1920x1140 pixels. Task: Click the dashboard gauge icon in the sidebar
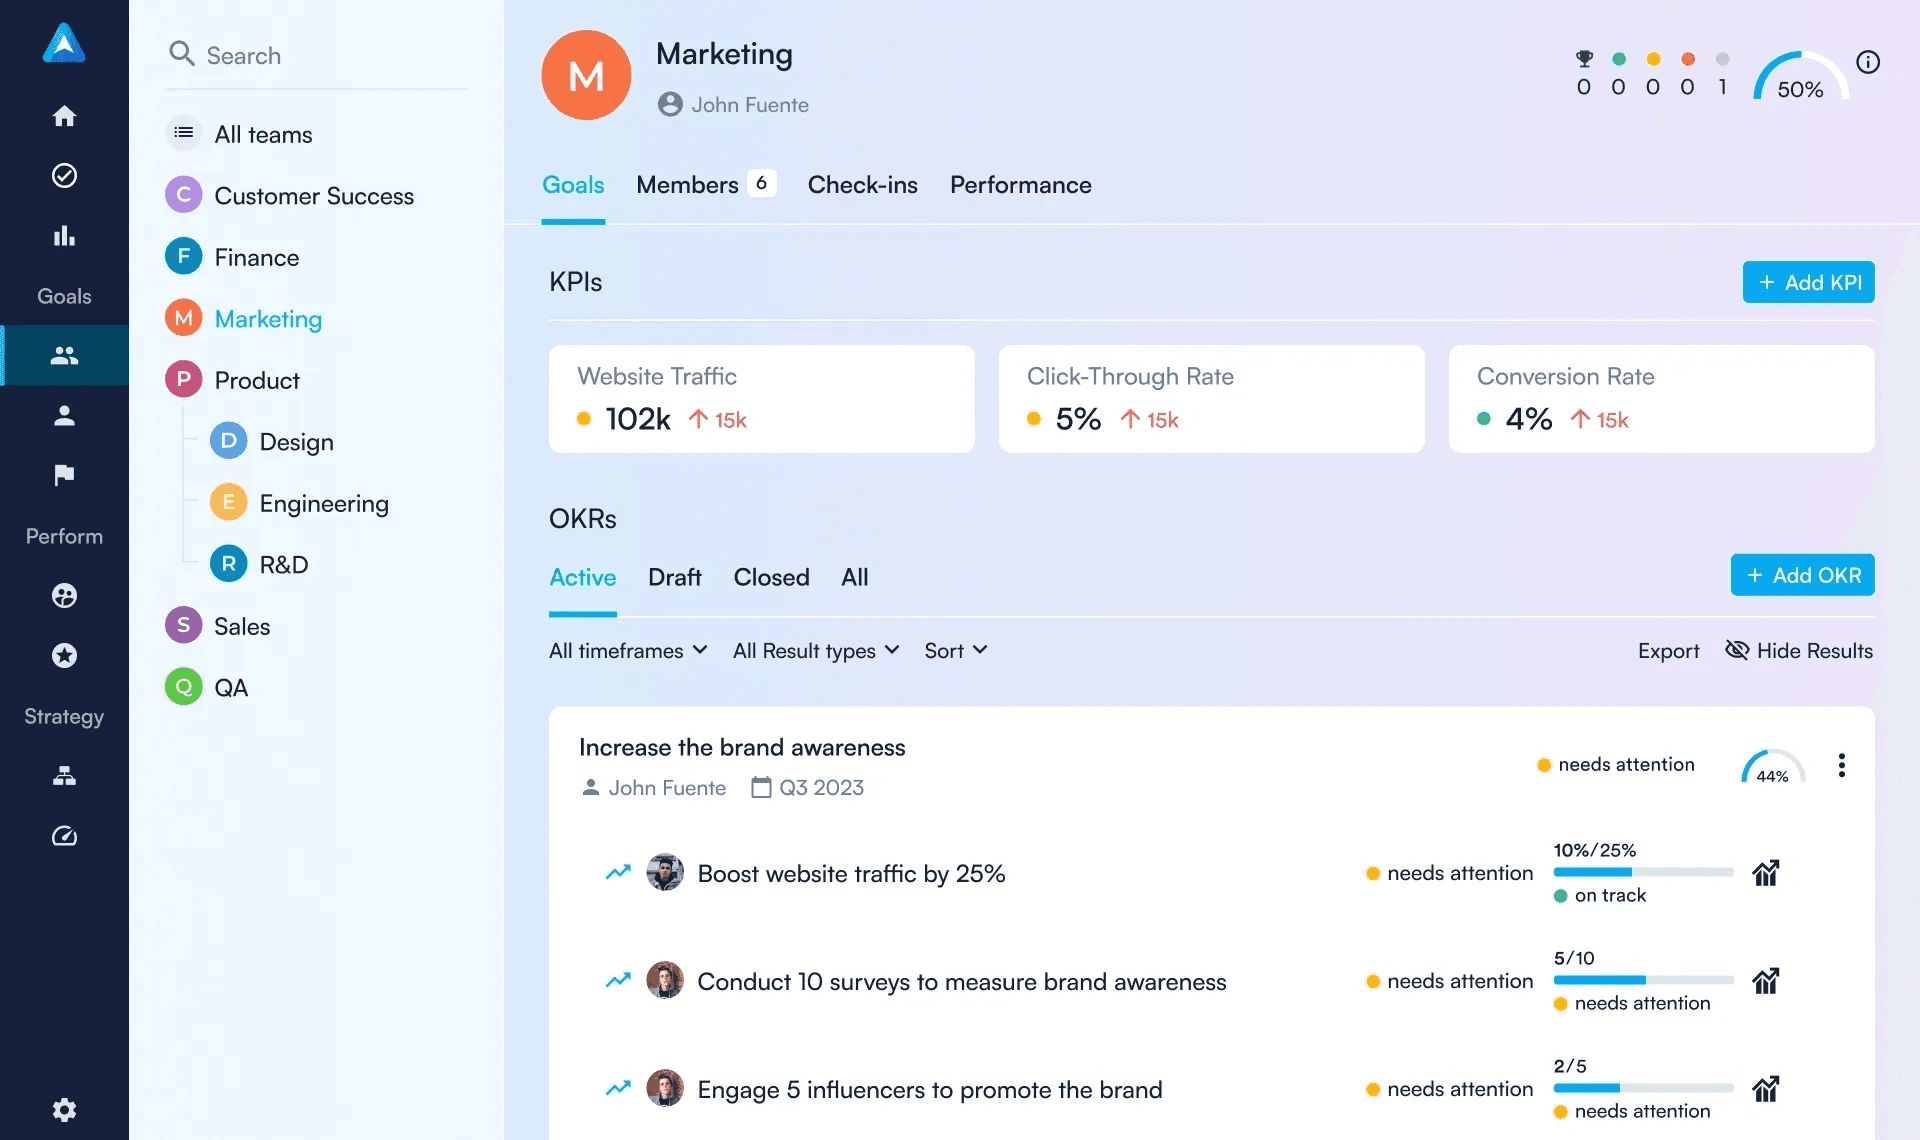(x=63, y=836)
